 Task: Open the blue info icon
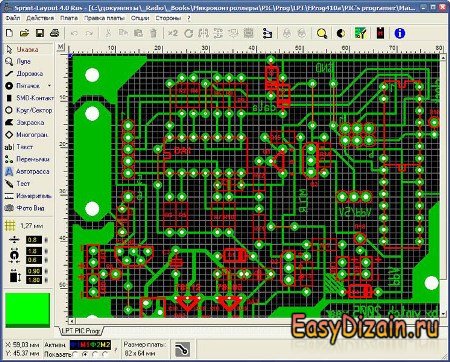399,33
